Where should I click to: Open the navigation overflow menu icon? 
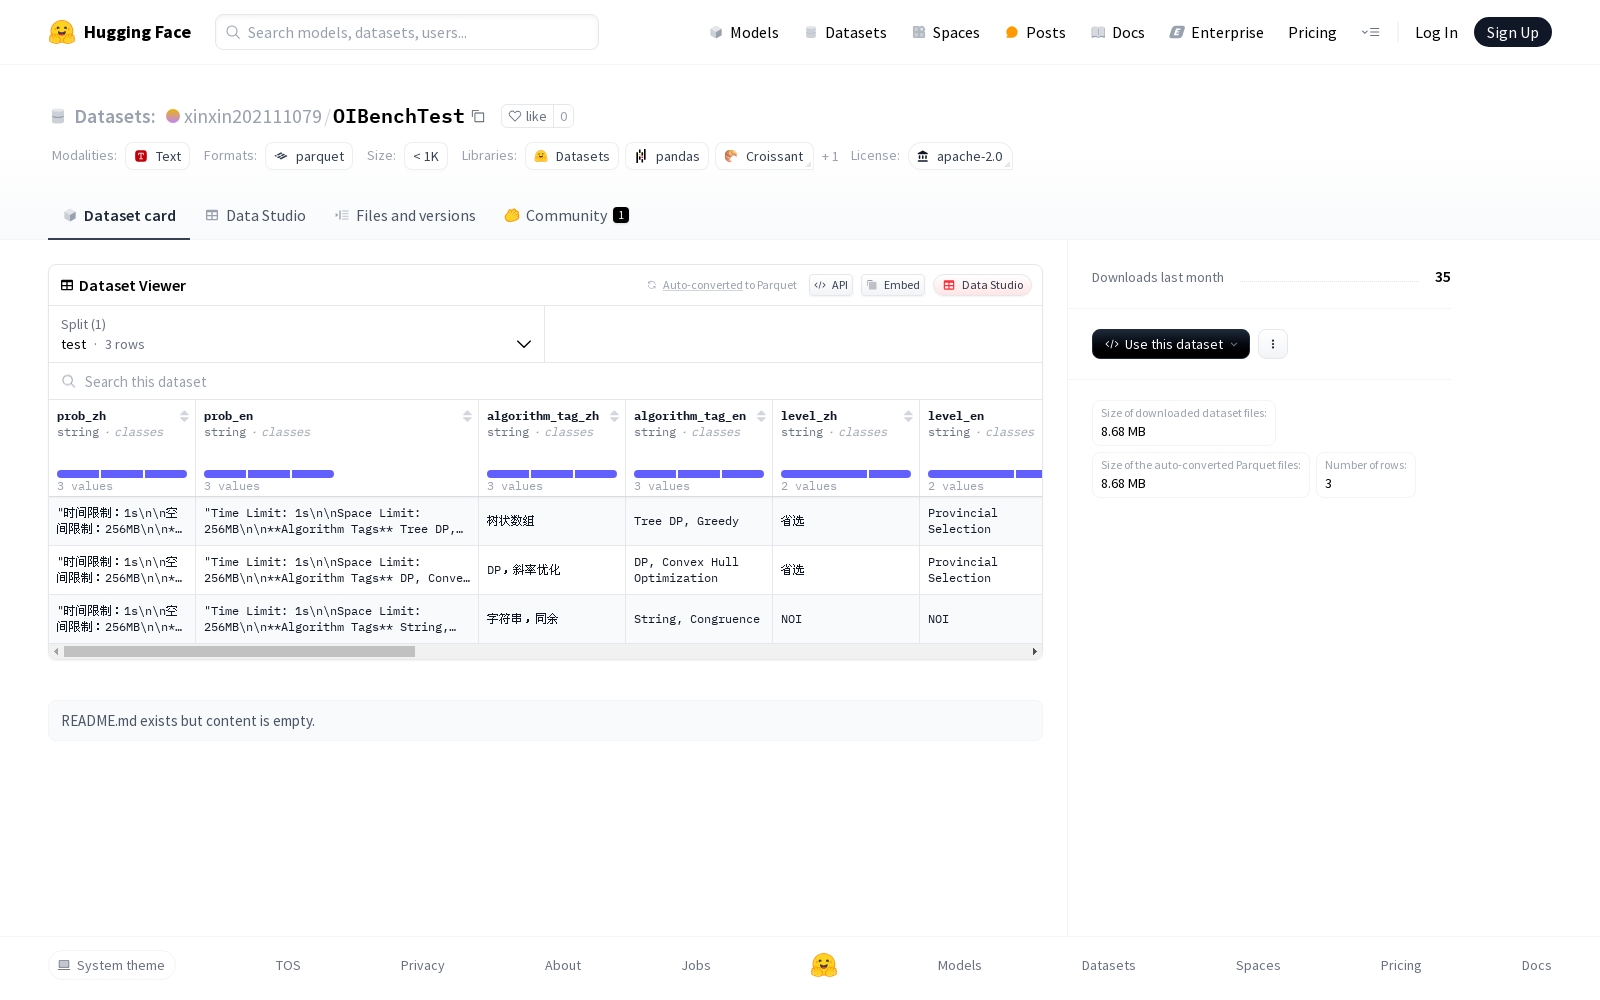tap(1370, 32)
